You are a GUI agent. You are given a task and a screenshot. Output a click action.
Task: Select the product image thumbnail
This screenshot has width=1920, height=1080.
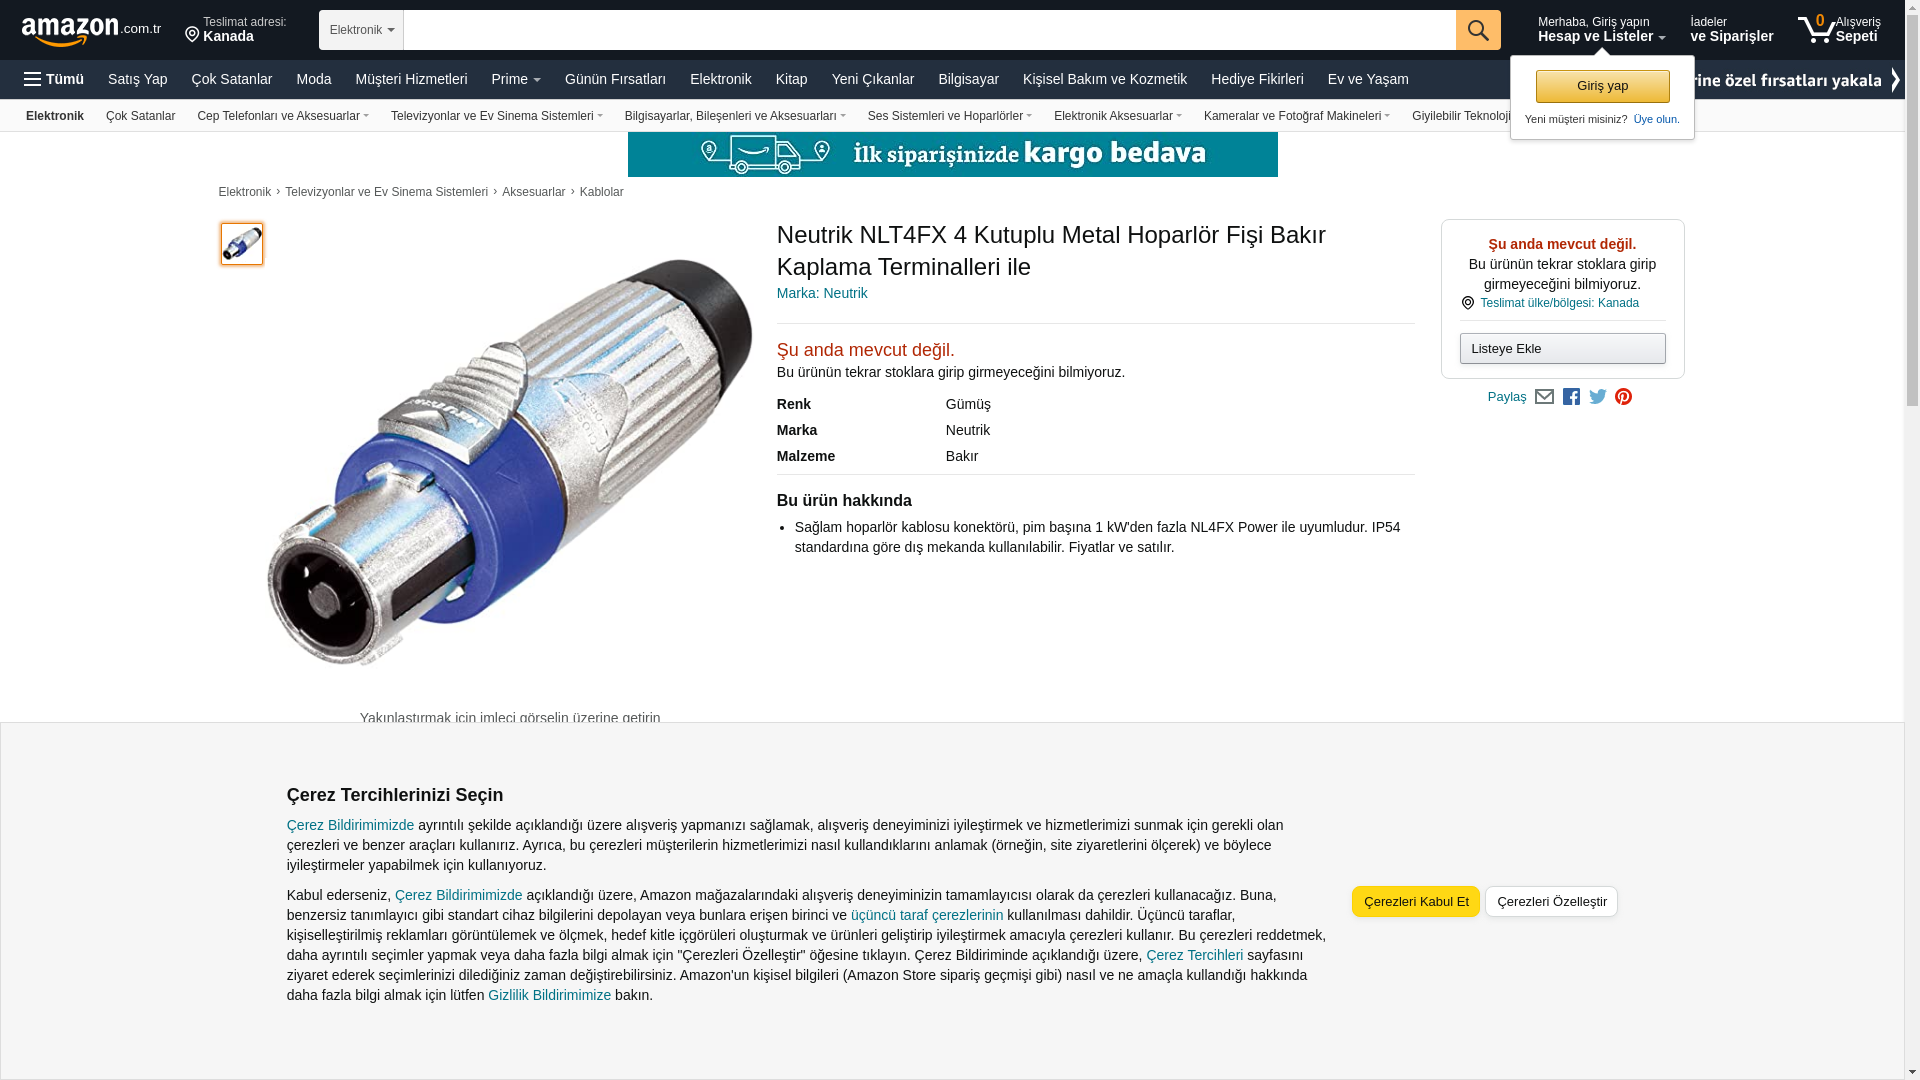click(242, 244)
